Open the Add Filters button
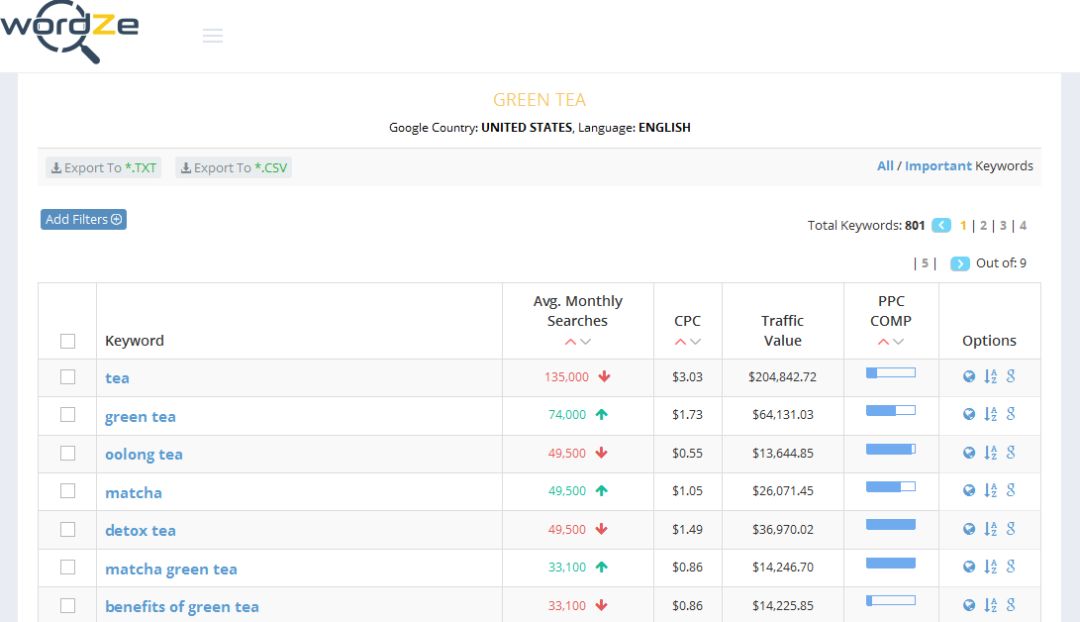1080x622 pixels. click(84, 219)
